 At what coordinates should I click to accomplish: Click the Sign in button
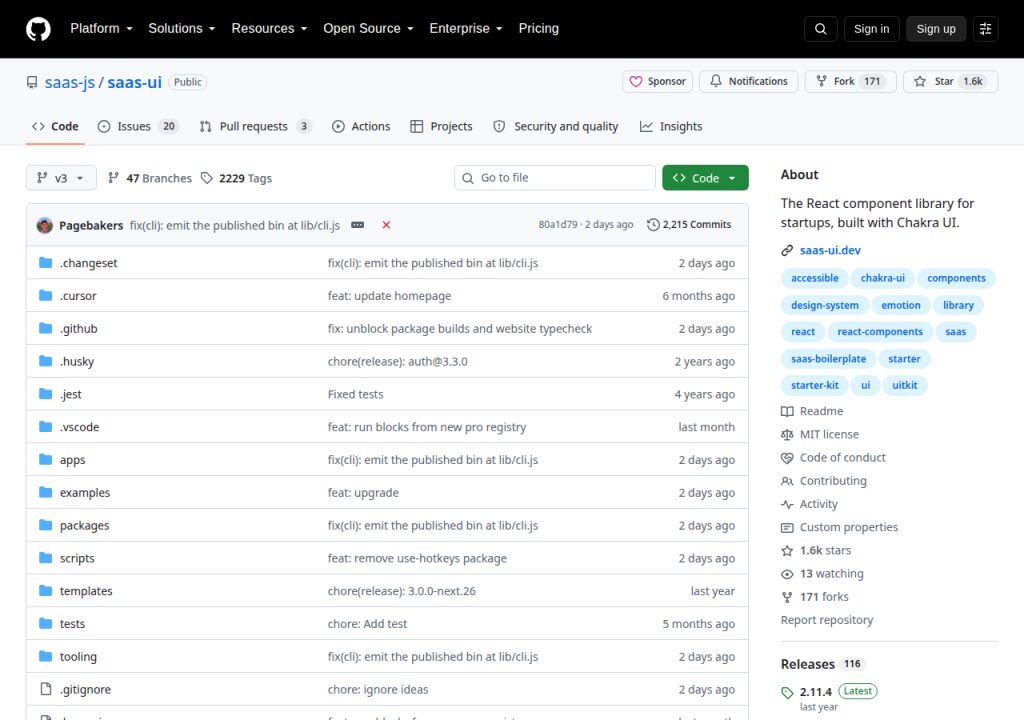point(871,29)
